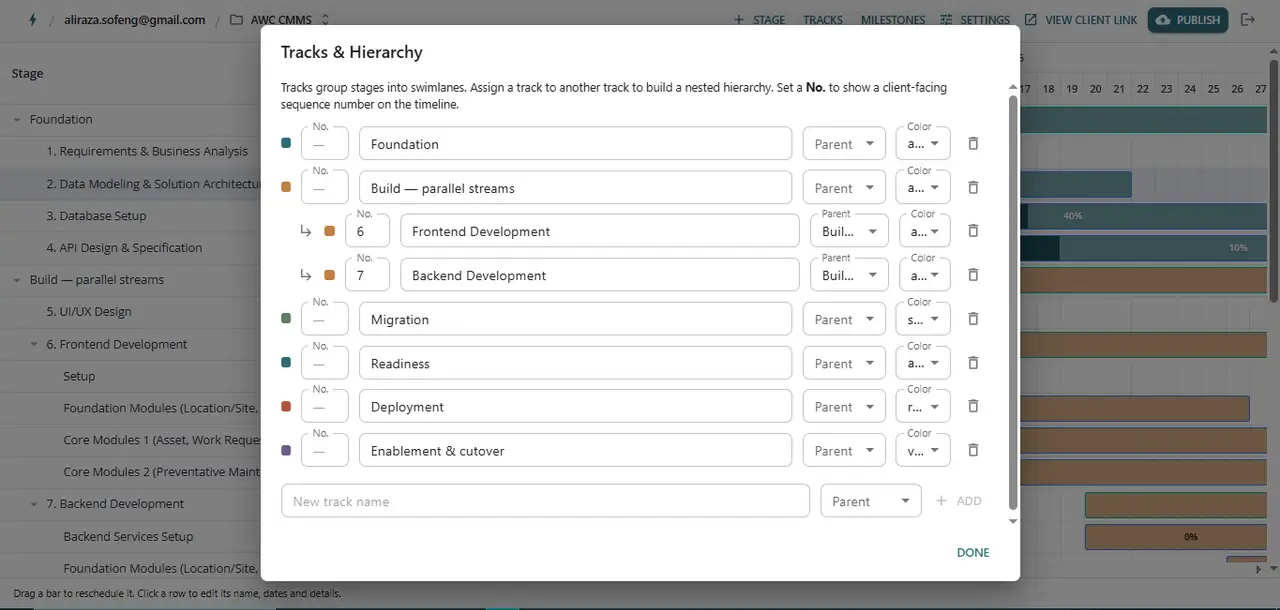Click the Foundation track color square
Image resolution: width=1280 pixels, height=610 pixels.
(x=286, y=143)
